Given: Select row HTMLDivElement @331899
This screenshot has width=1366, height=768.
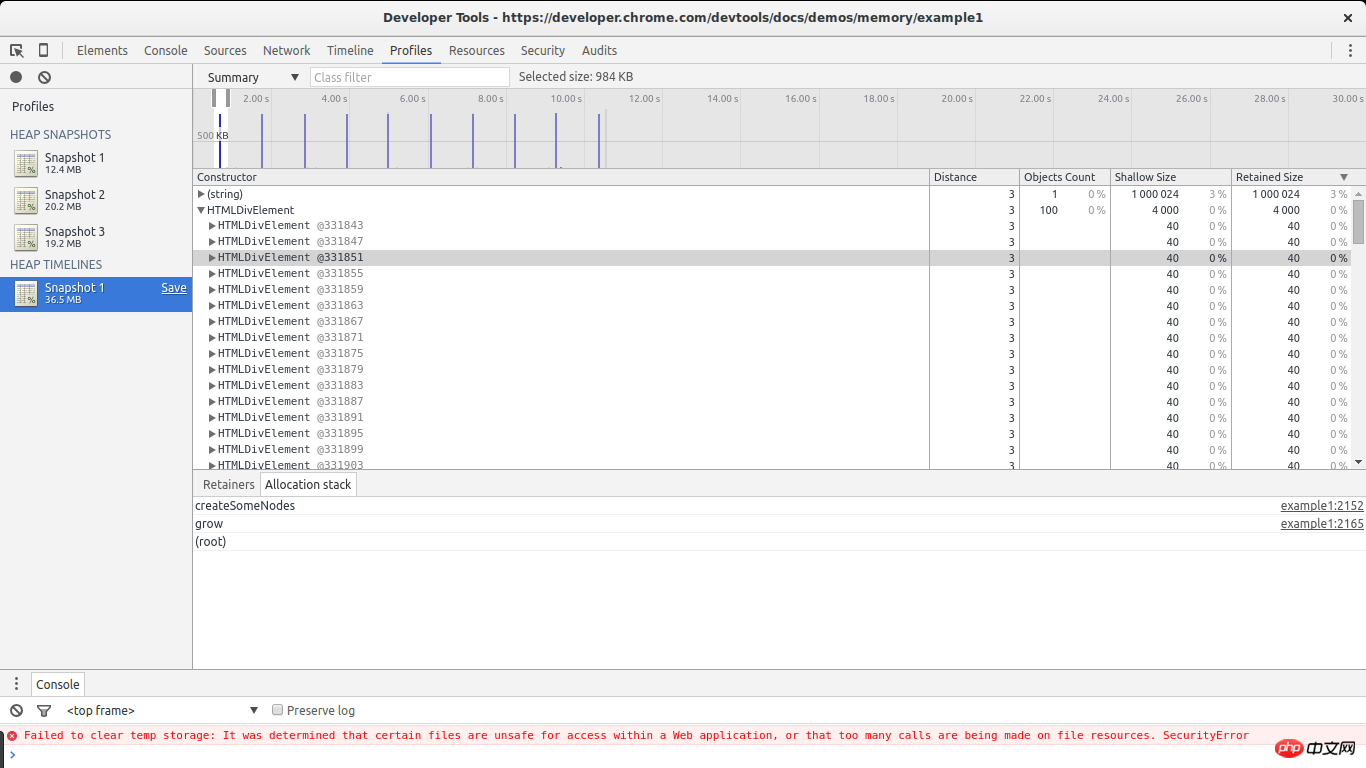Looking at the screenshot, I should [772, 450].
